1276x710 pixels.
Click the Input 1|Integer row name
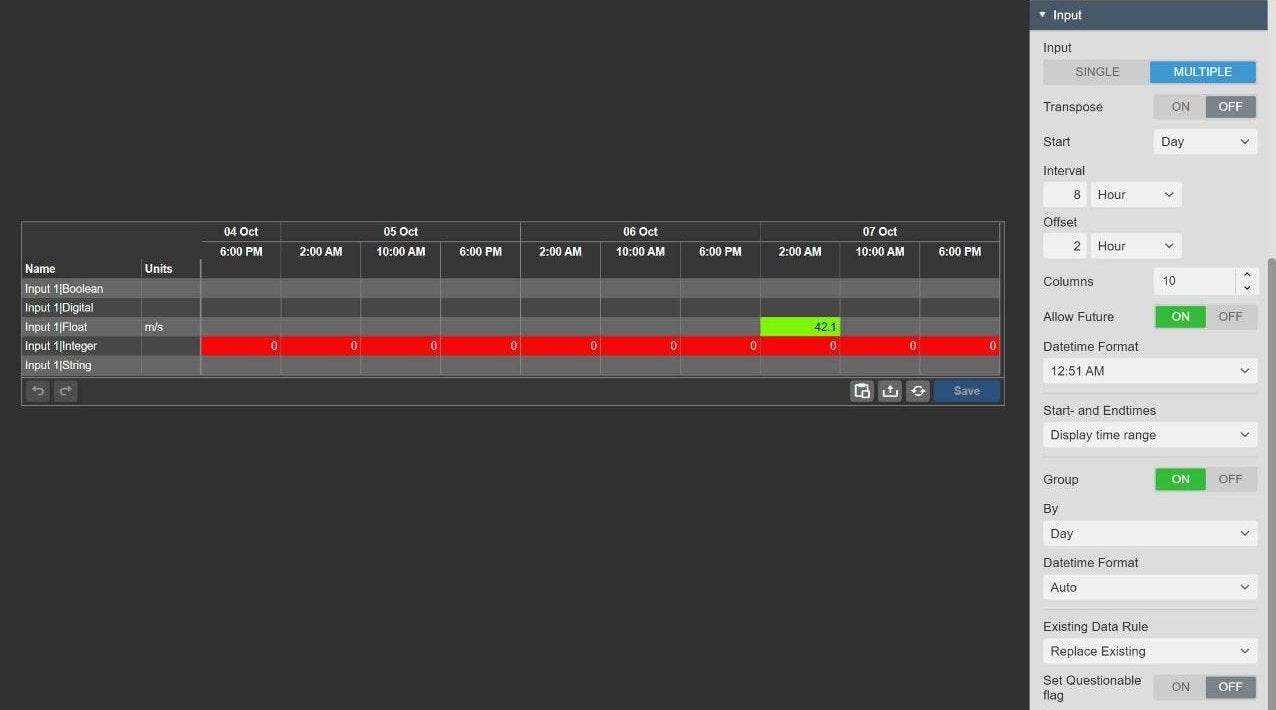click(x=61, y=346)
